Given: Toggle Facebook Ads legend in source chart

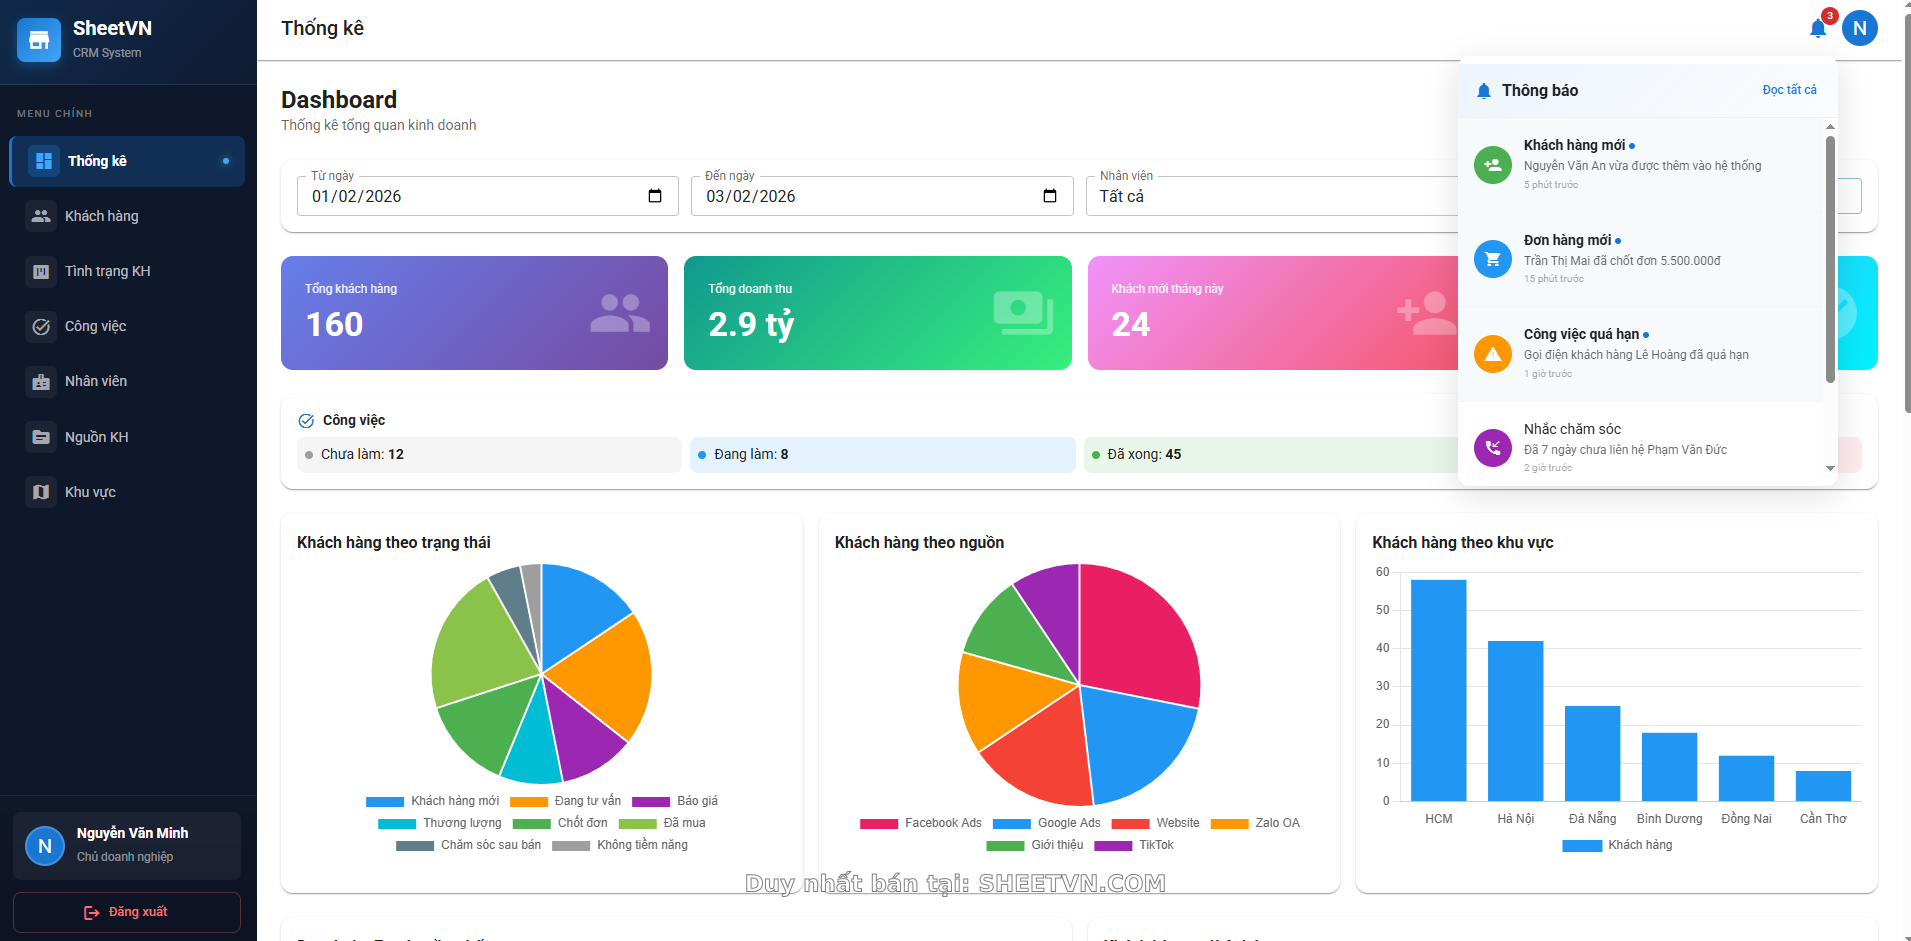Looking at the screenshot, I should coord(921,823).
